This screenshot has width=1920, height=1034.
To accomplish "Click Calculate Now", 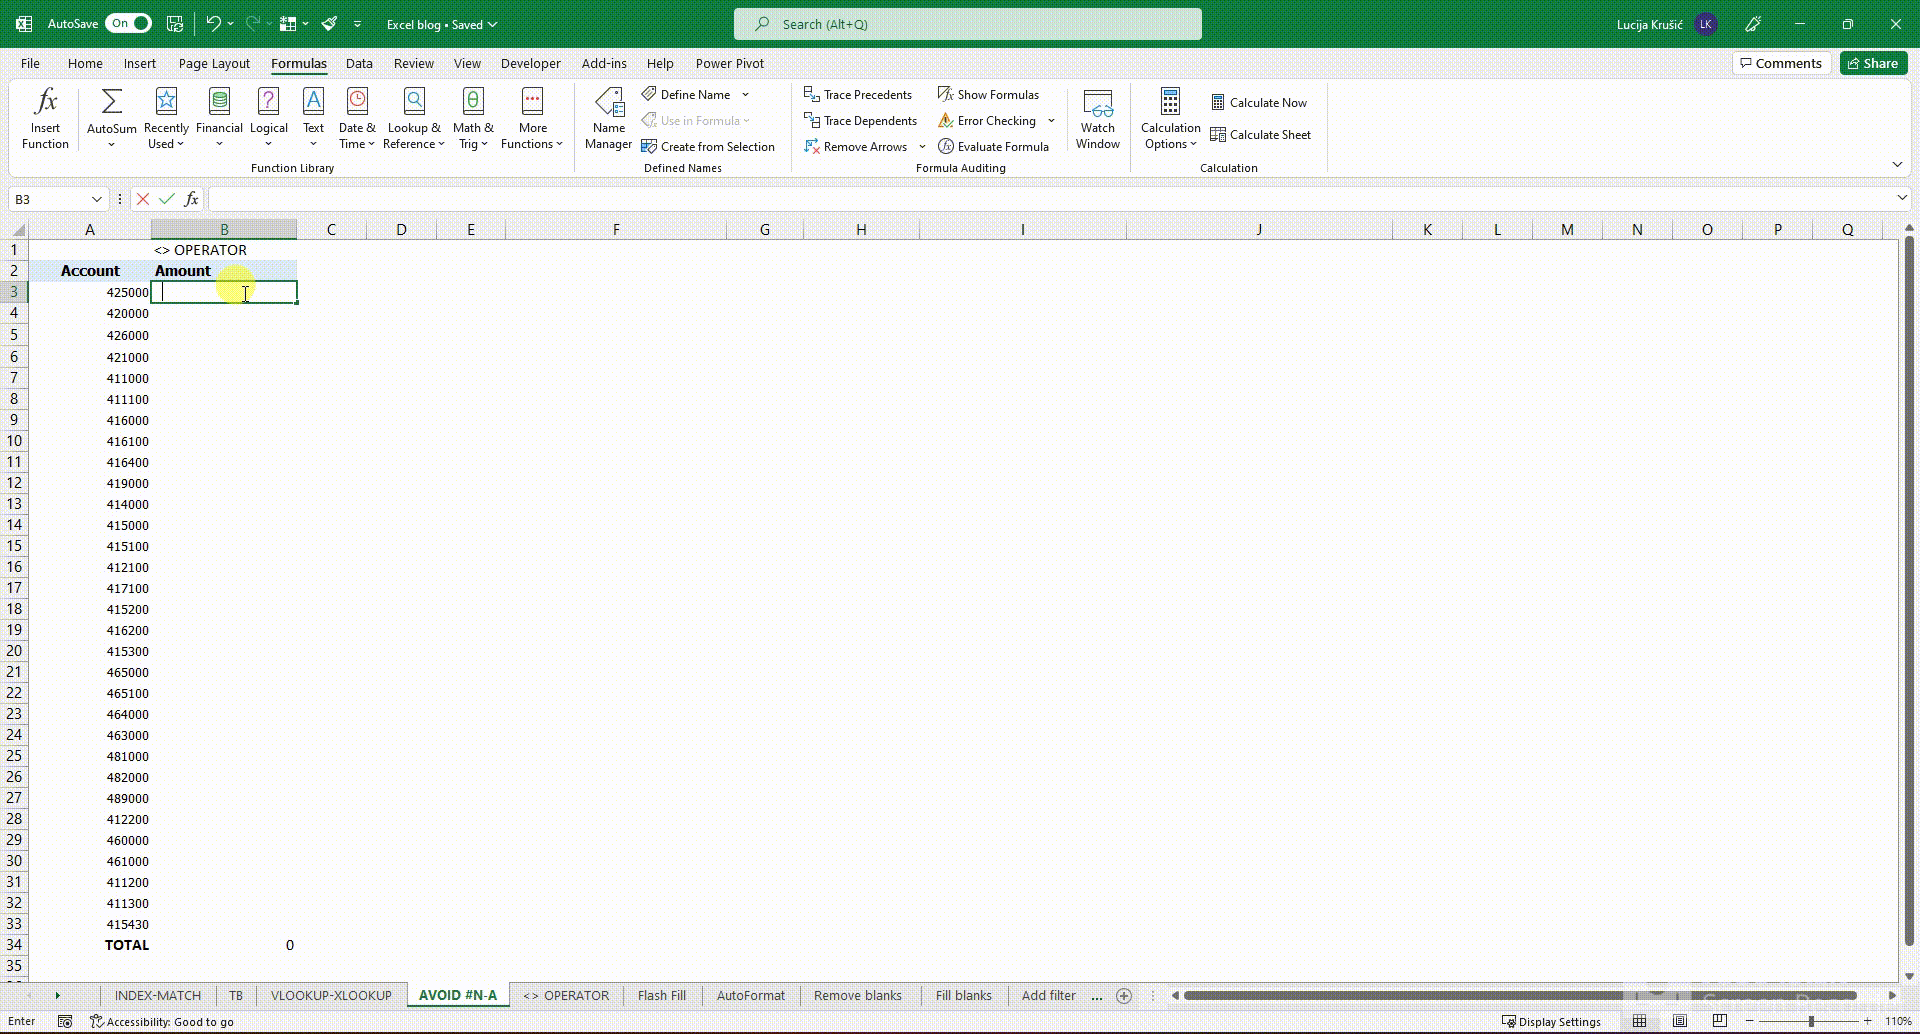I will 1259,102.
